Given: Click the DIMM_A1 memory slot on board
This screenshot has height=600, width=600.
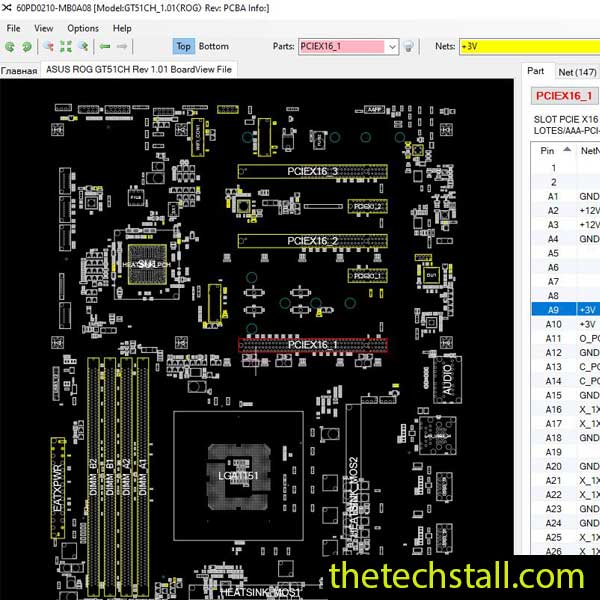Looking at the screenshot, I should point(143,478).
